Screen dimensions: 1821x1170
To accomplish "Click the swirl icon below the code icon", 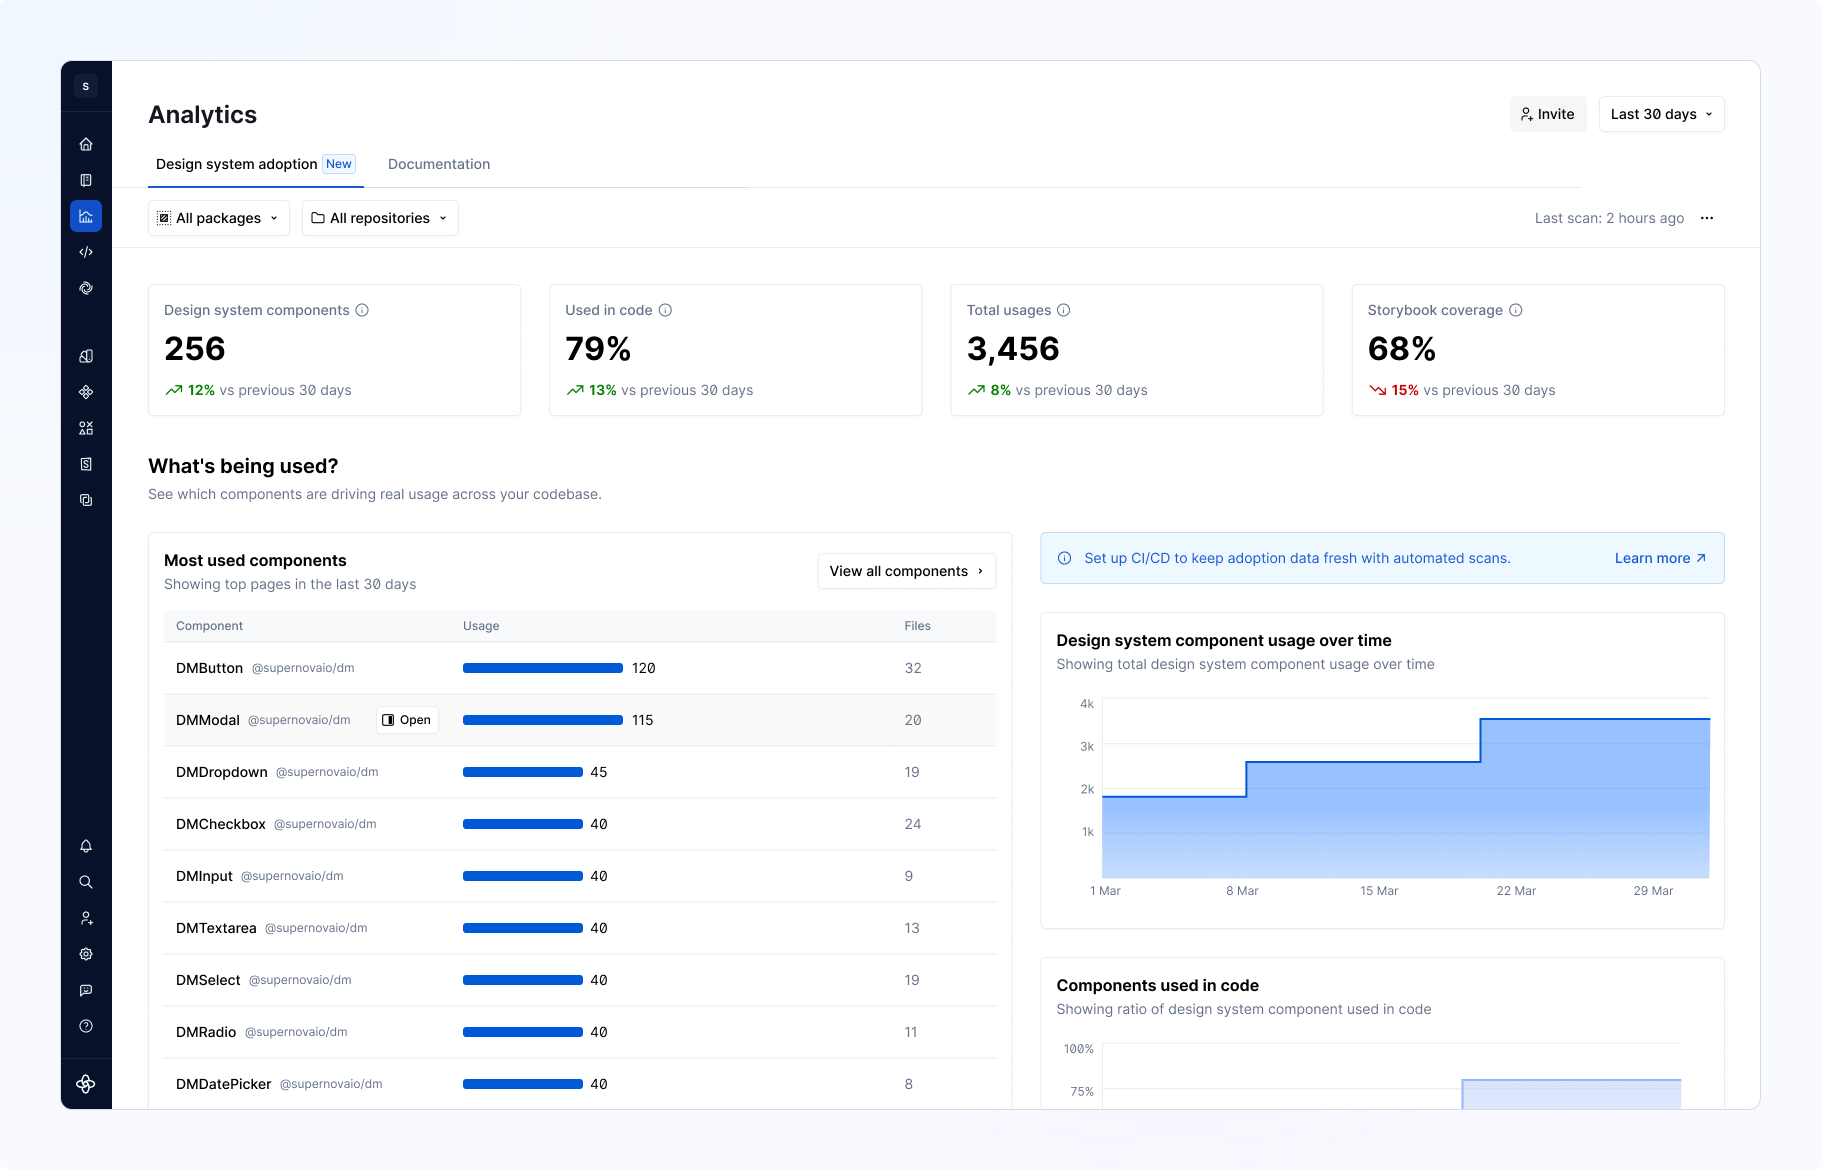I will (x=86, y=288).
